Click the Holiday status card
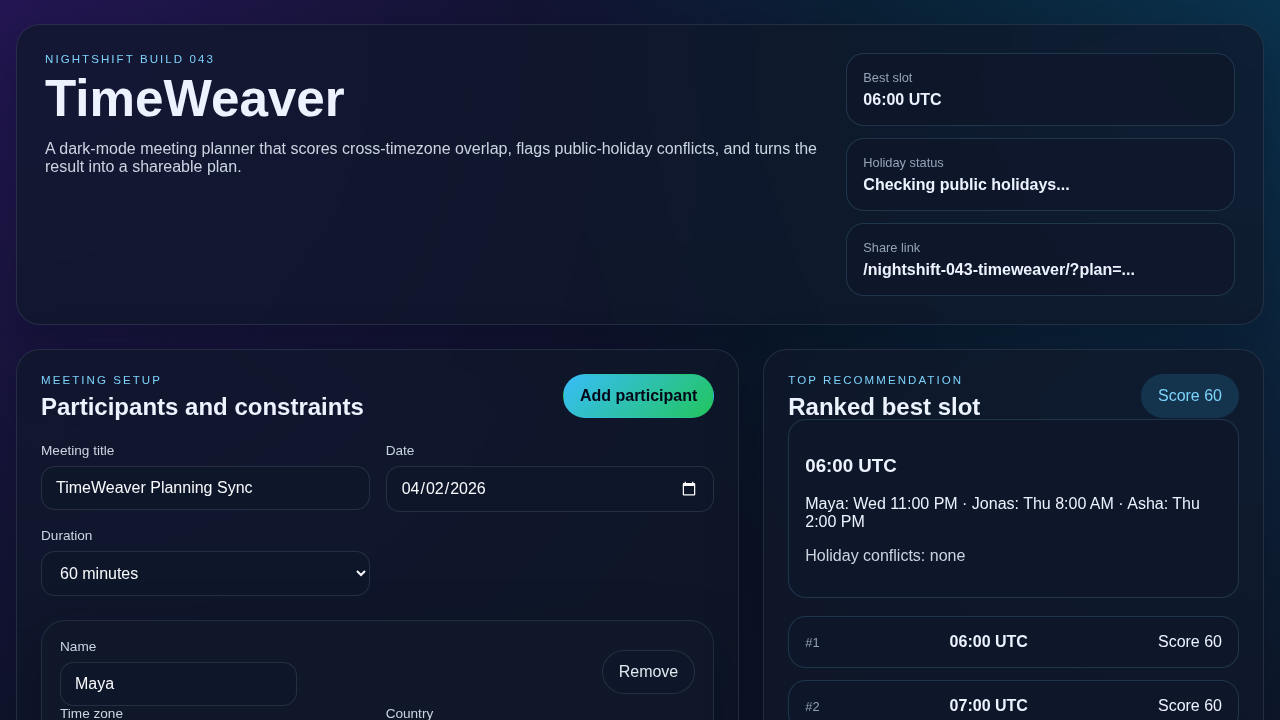This screenshot has width=1280, height=720. [x=1040, y=174]
